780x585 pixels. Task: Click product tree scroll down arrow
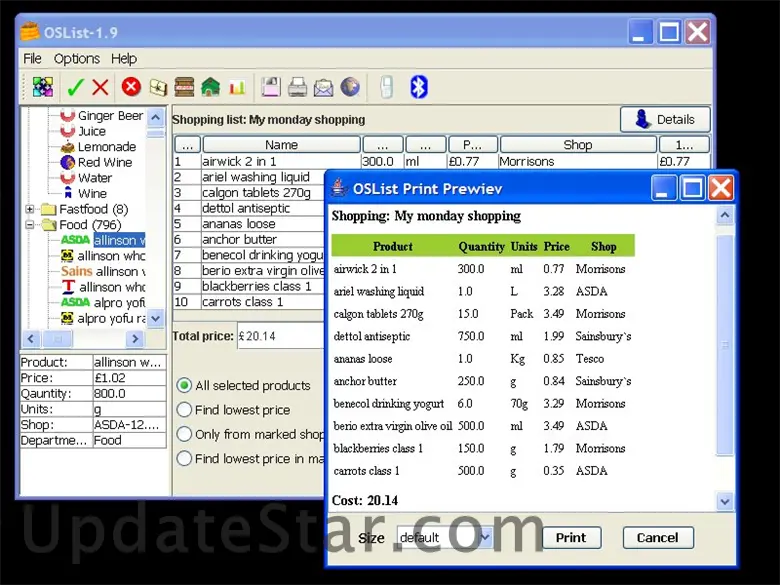[x=156, y=318]
